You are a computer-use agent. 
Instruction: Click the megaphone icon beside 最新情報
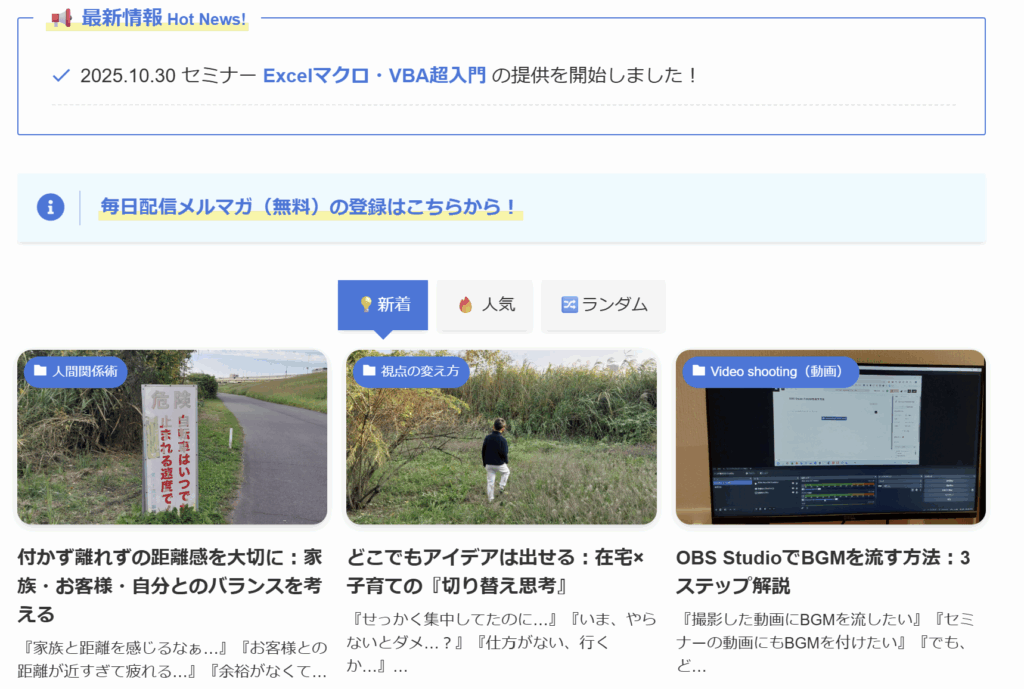[62, 18]
